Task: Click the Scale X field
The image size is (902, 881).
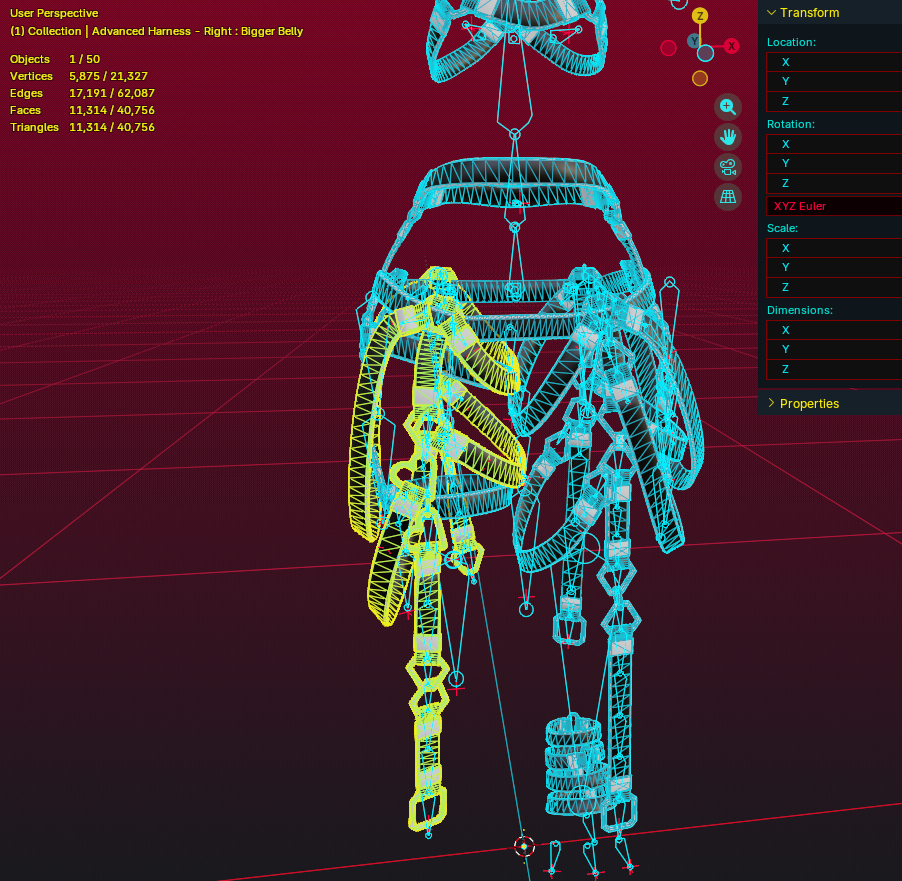Action: coord(834,248)
